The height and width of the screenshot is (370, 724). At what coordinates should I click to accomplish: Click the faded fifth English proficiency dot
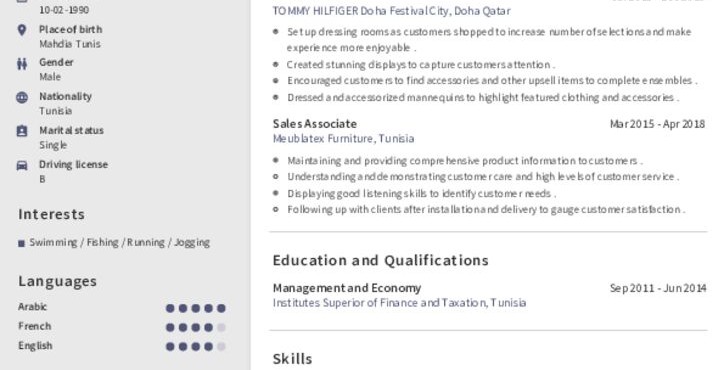(x=222, y=346)
